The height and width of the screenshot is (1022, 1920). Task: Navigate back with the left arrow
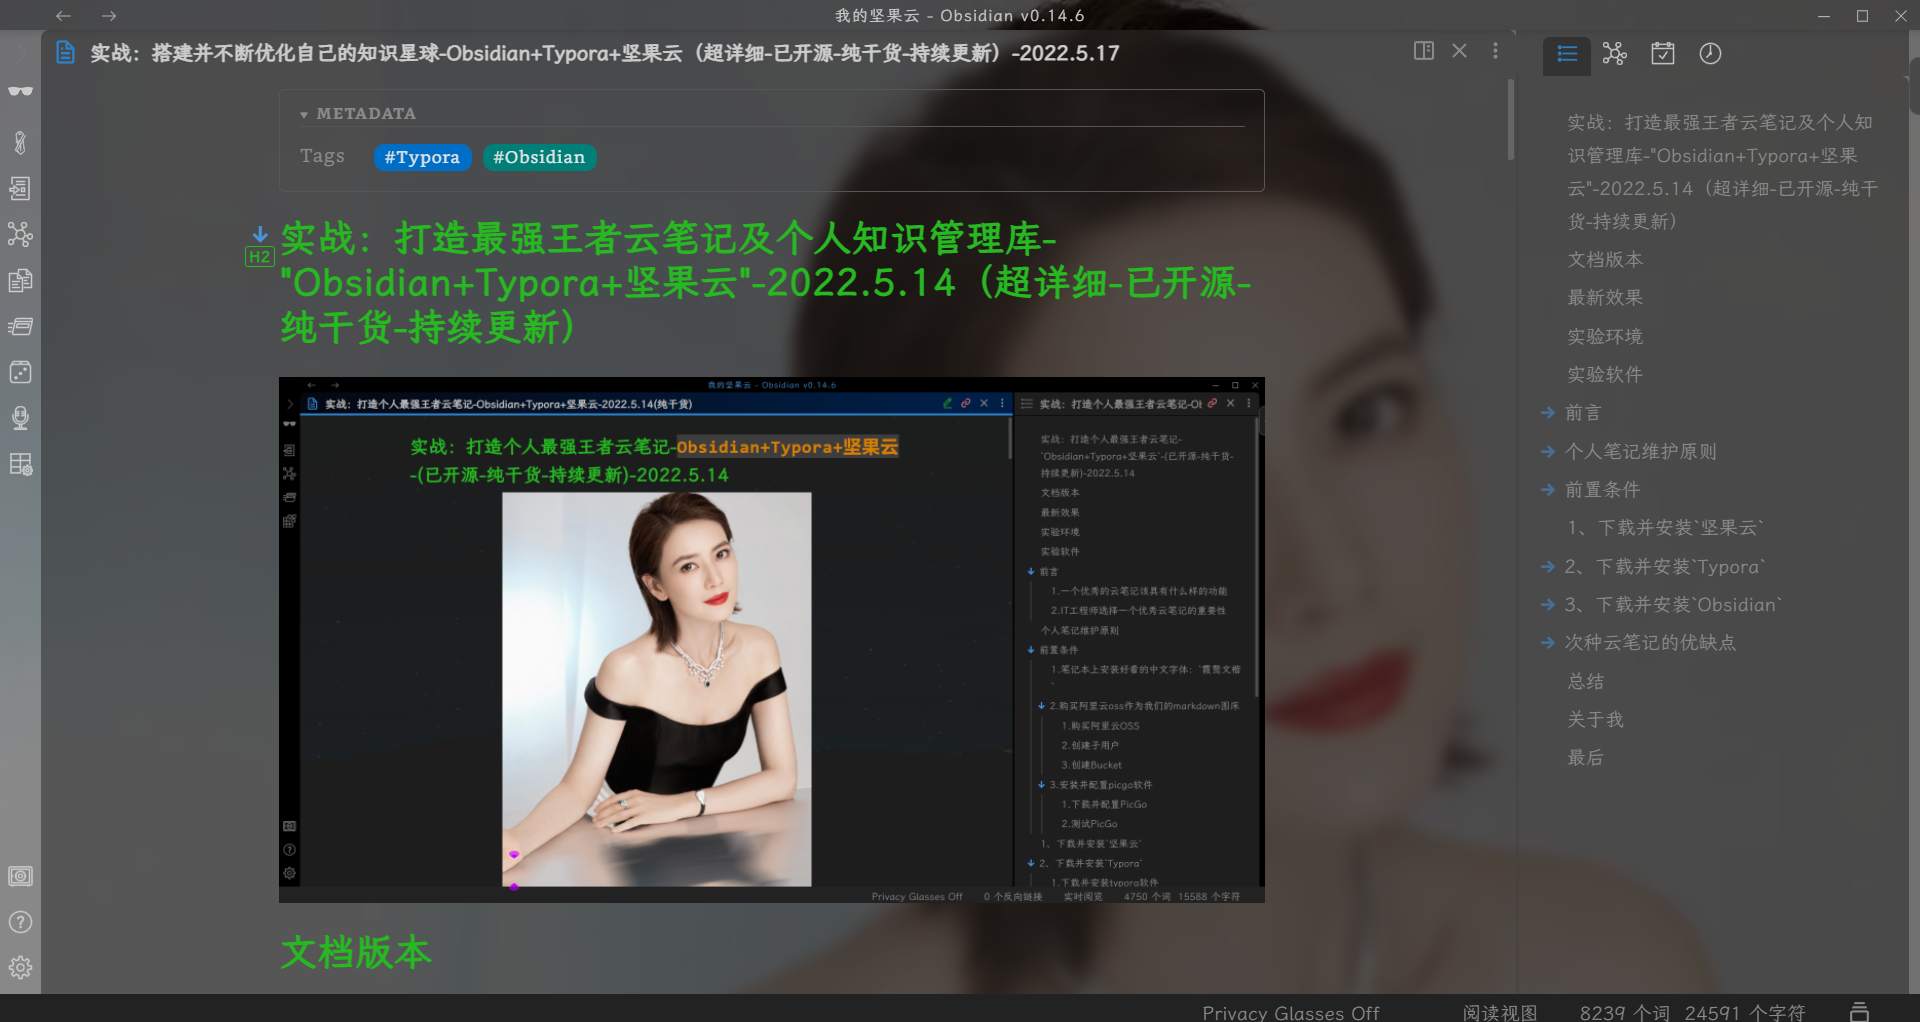coord(63,16)
